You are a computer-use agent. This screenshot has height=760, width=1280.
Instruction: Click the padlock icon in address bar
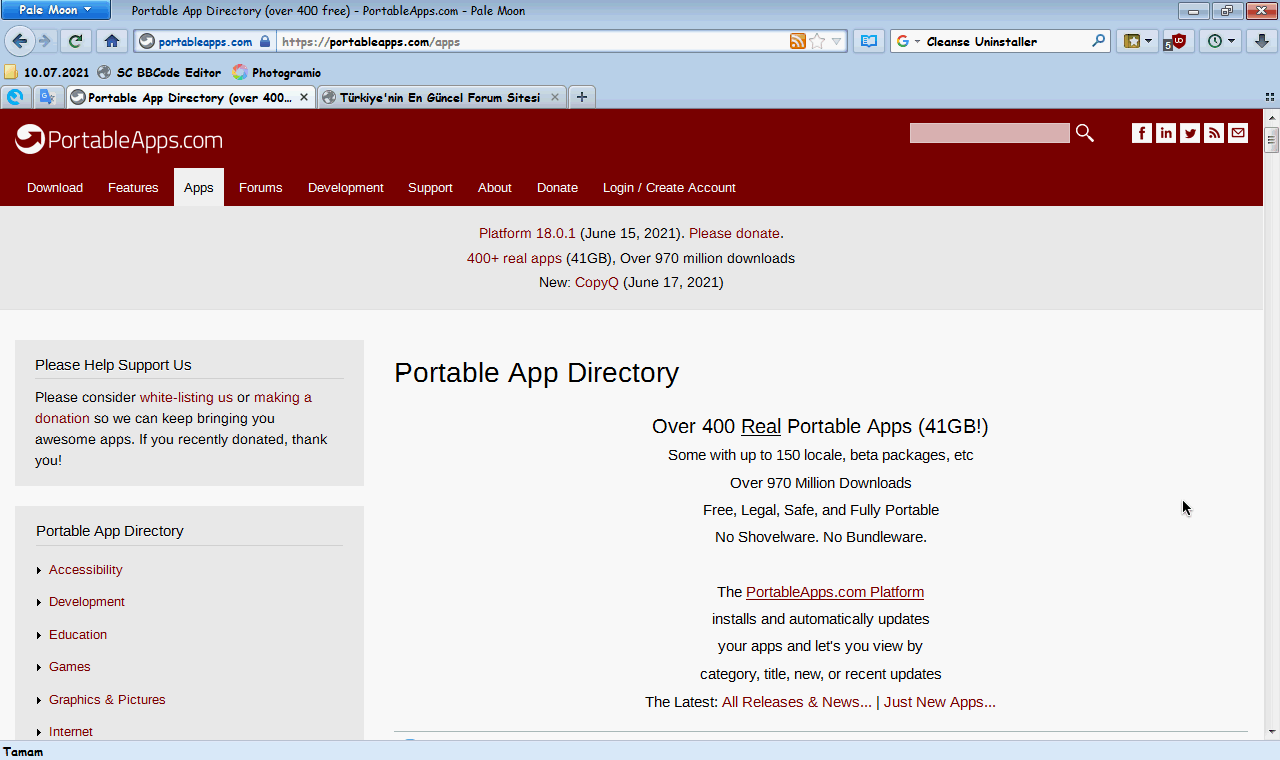click(265, 42)
